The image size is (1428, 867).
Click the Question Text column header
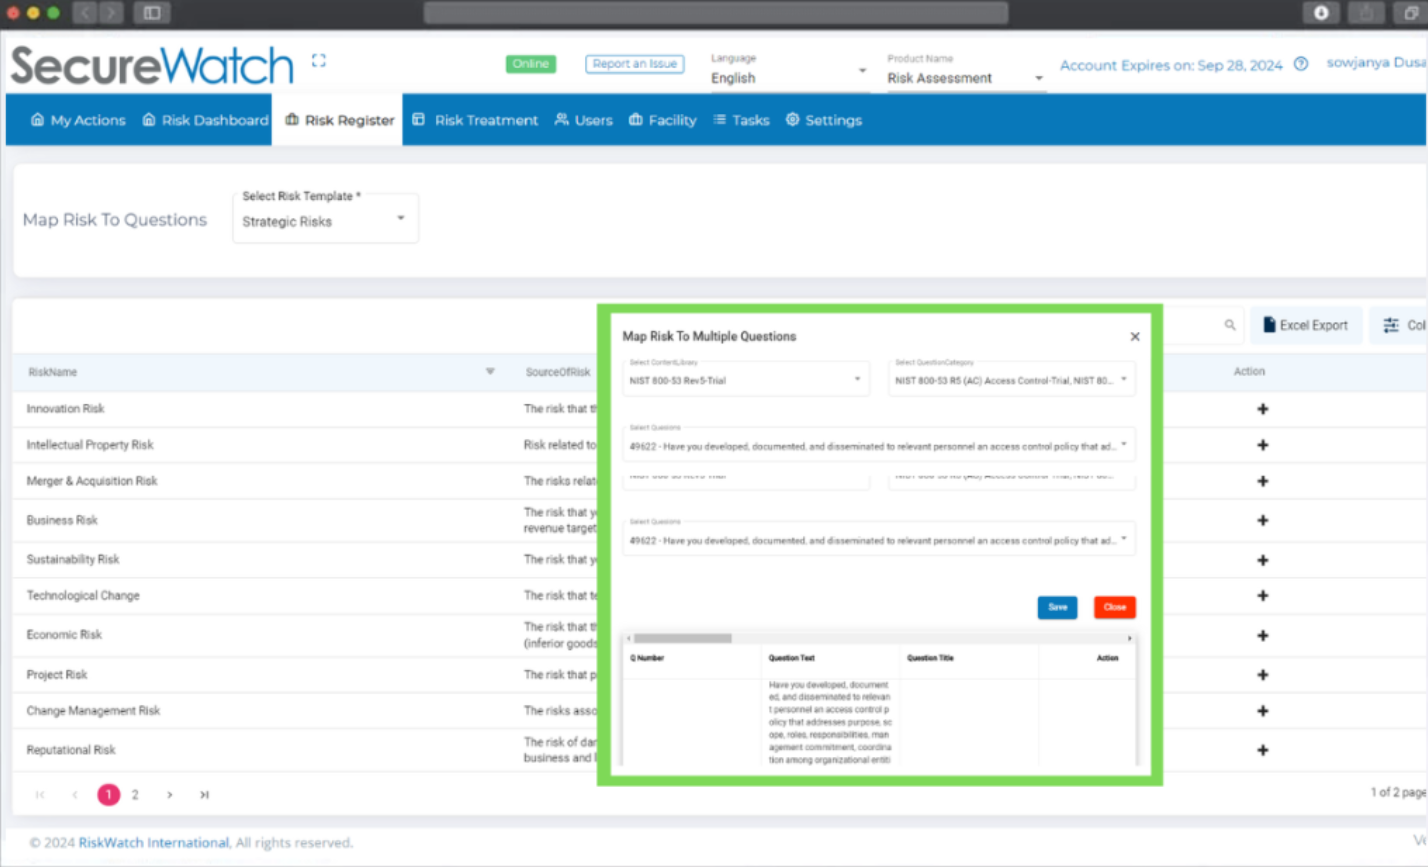point(791,658)
